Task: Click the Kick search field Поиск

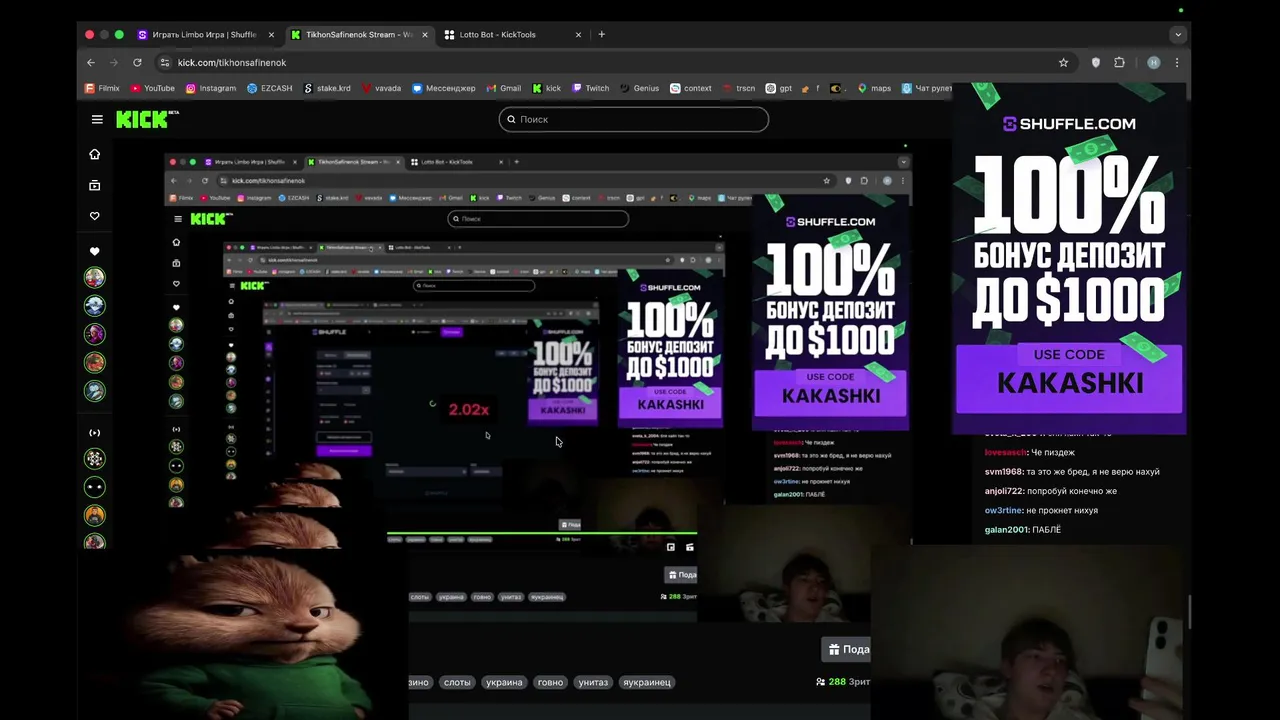Action: pos(634,119)
